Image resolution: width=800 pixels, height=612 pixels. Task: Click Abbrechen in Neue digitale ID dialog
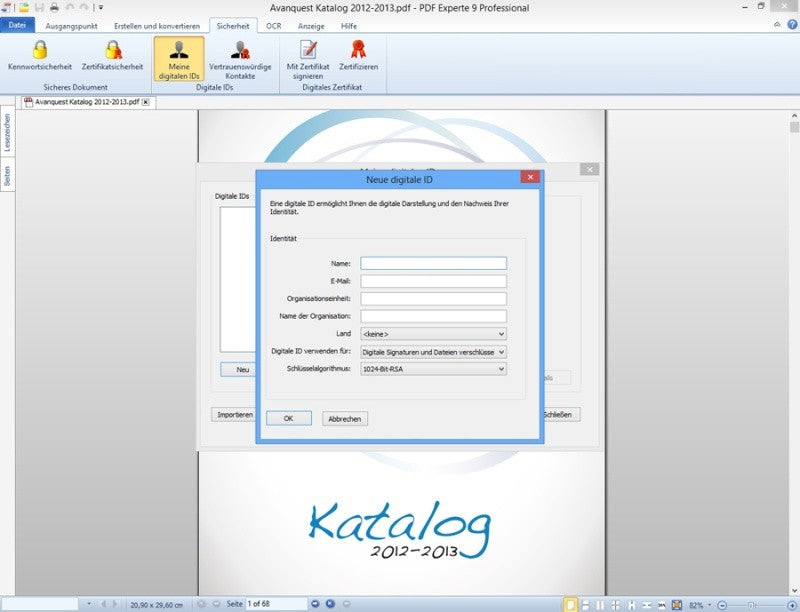[345, 419]
